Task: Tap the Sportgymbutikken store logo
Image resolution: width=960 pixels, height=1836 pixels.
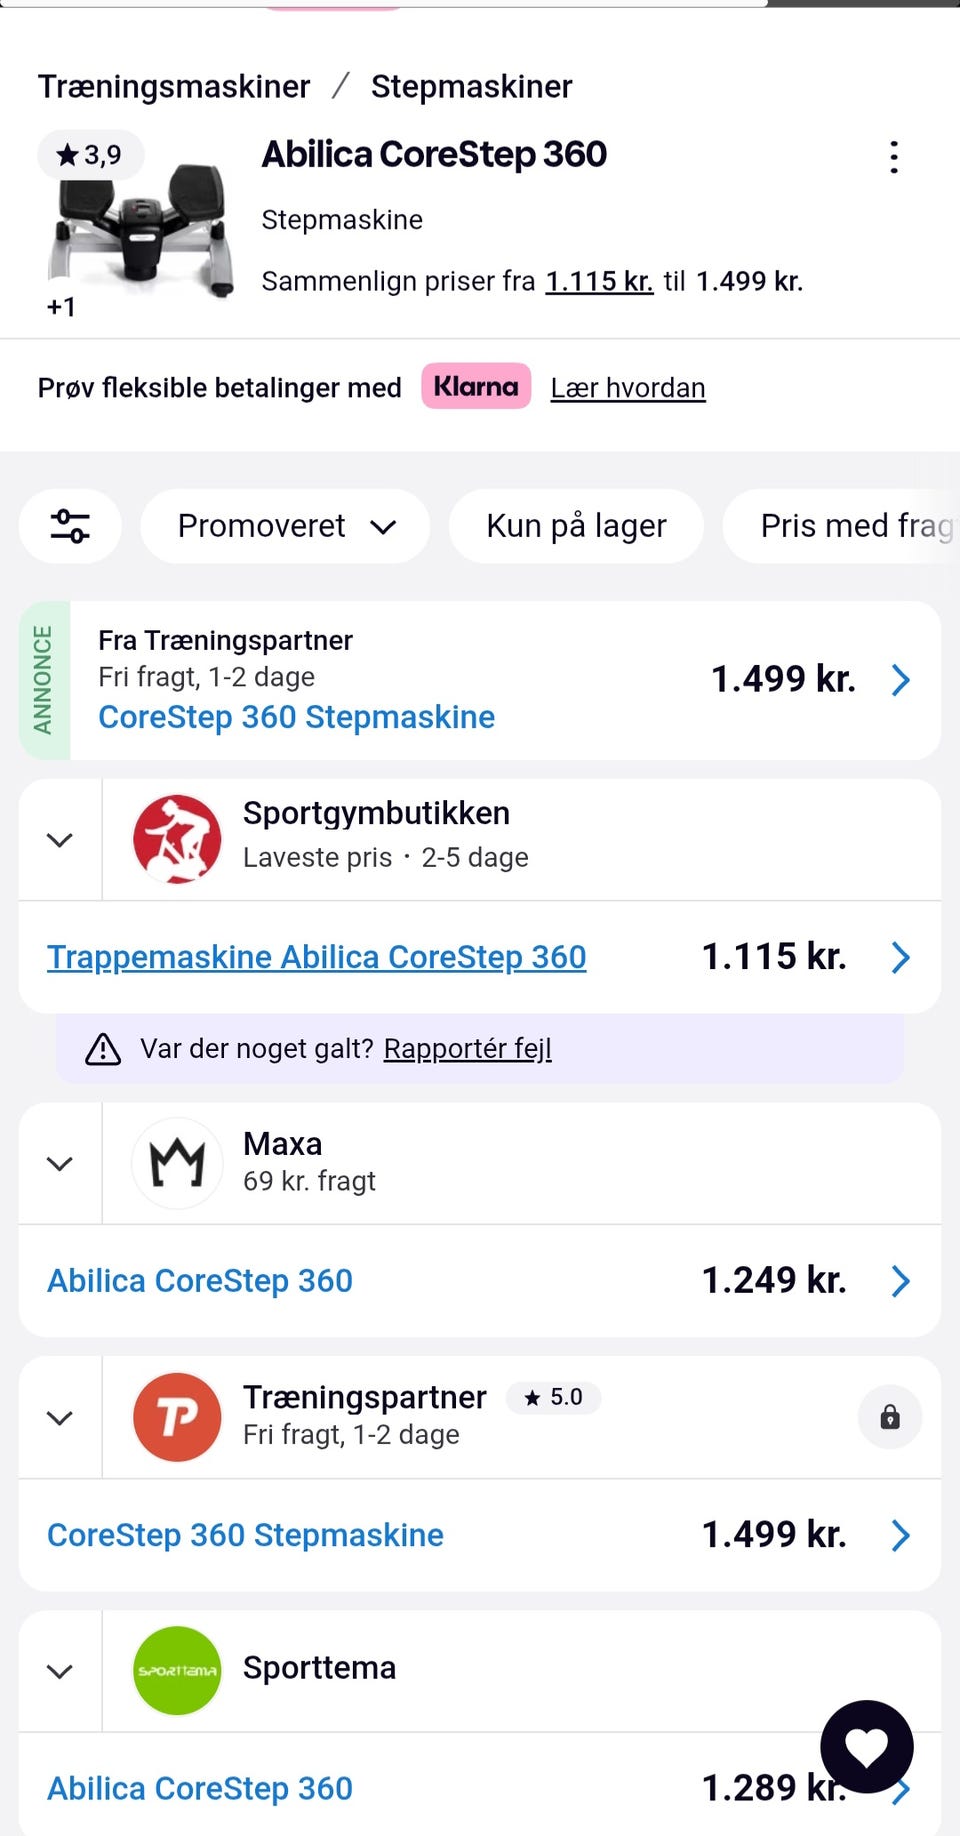Action: point(177,839)
